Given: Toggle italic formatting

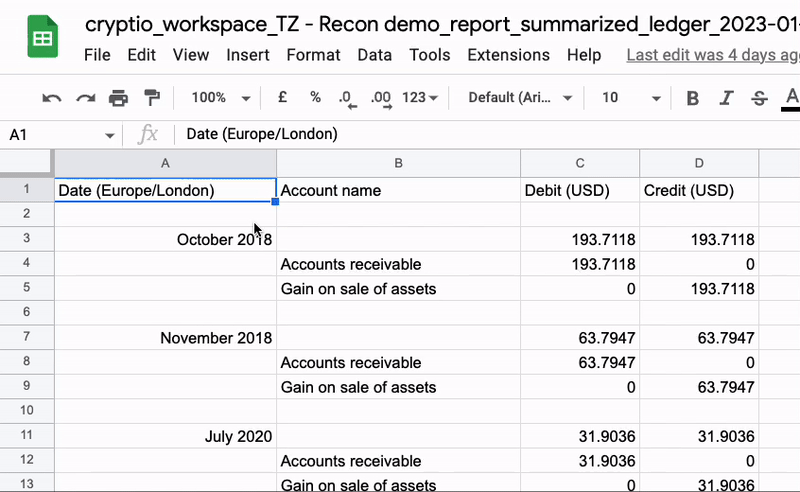Looking at the screenshot, I should pos(726,98).
